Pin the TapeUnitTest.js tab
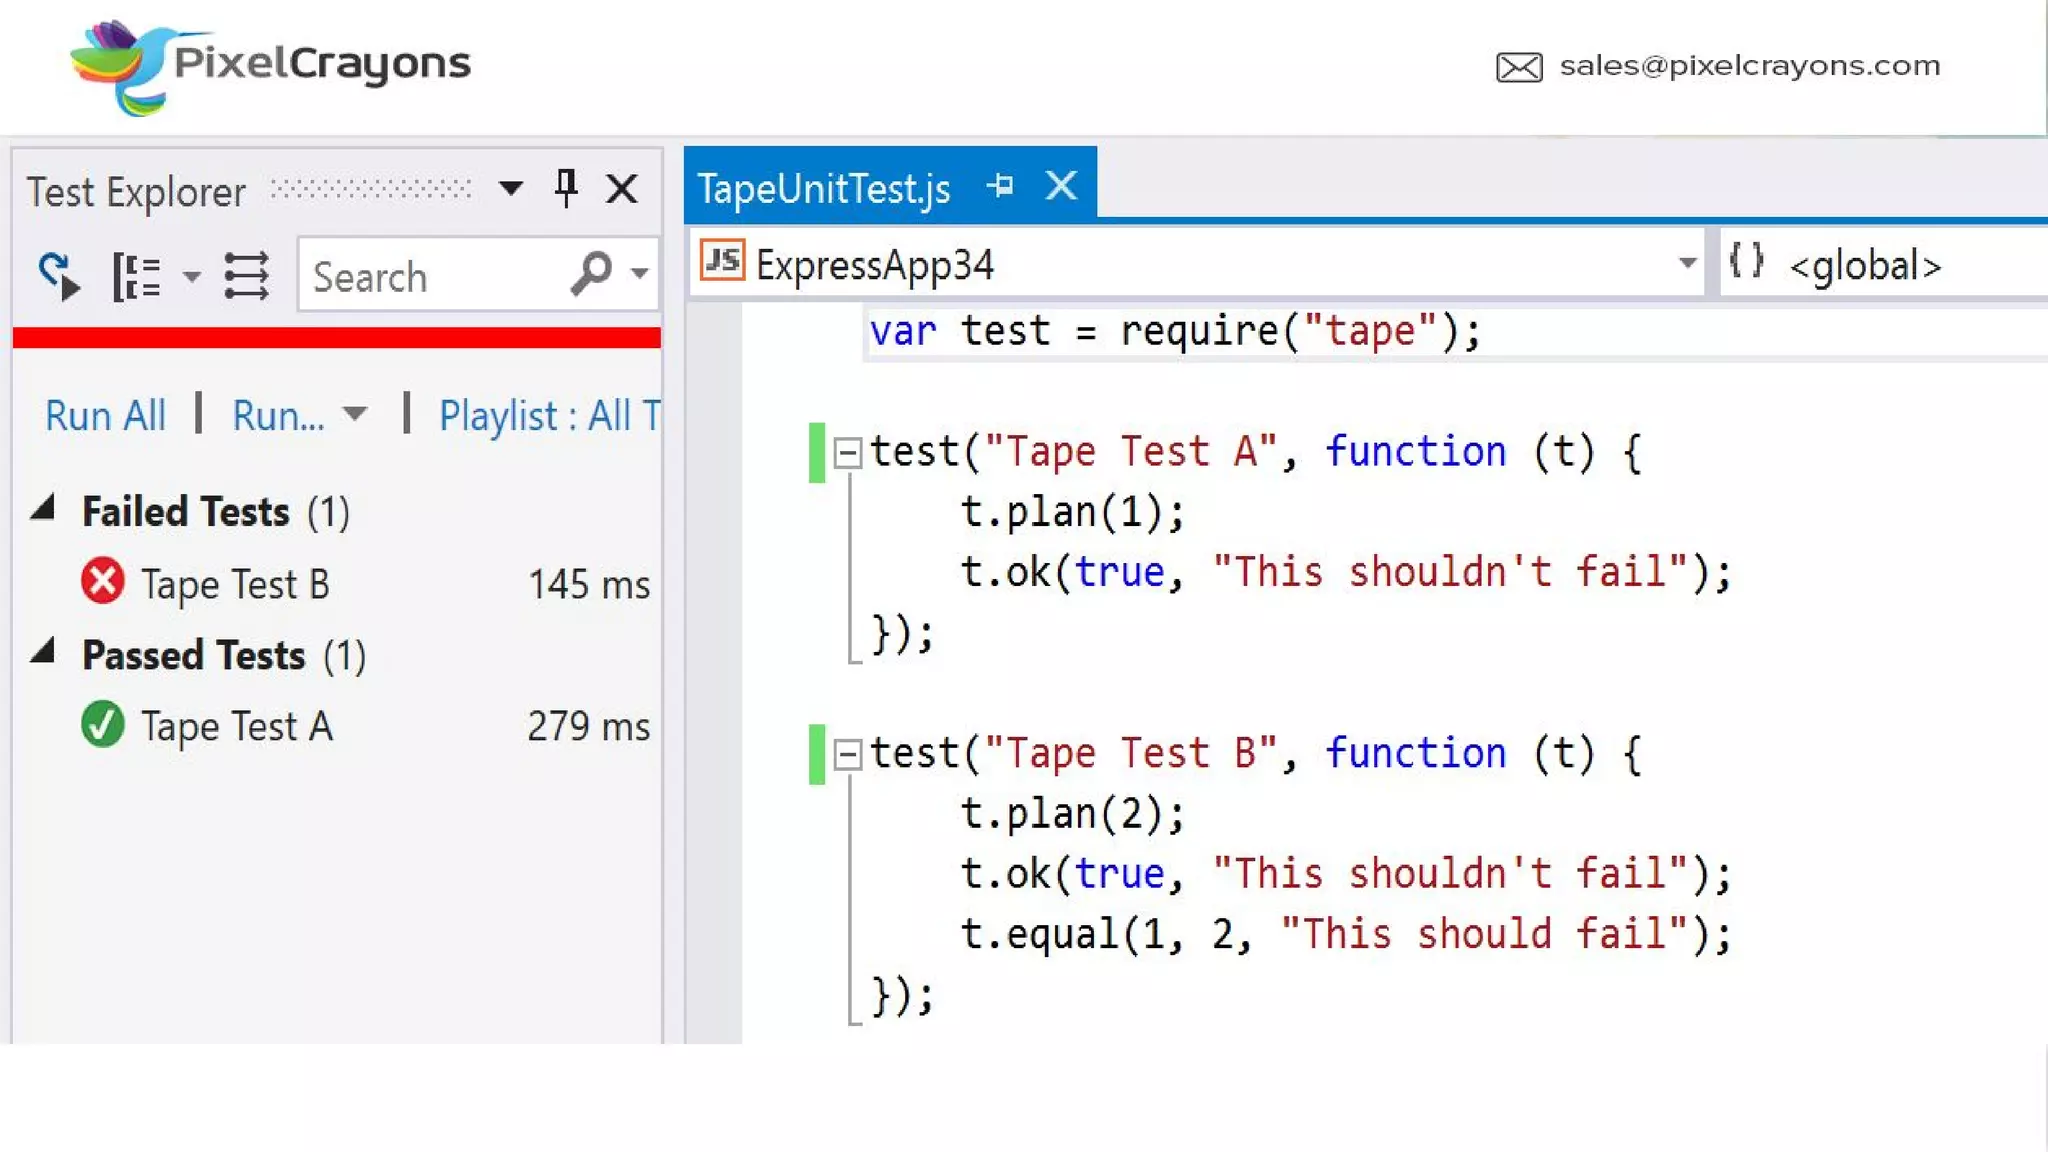 click(x=1000, y=186)
